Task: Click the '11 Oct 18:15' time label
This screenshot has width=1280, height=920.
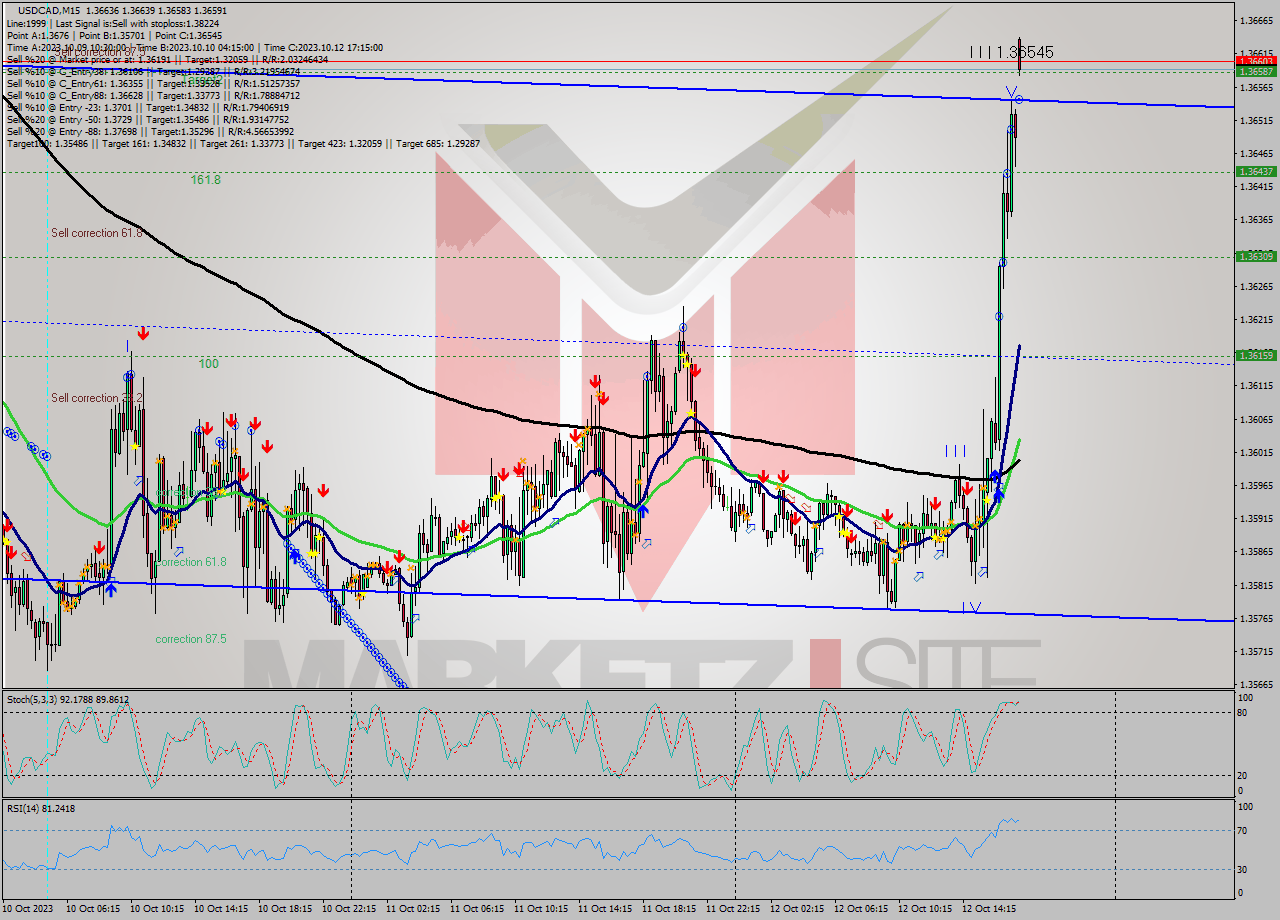Action: (x=669, y=909)
